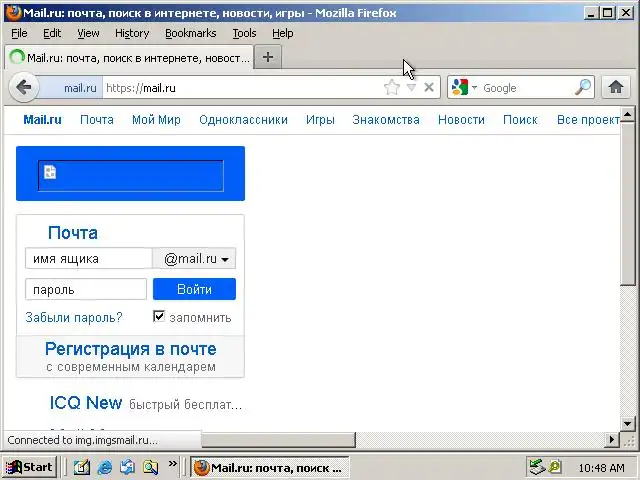Viewport: 640px width, 480px height.
Task: Select the Mail.ru browser tab
Action: tap(129, 57)
